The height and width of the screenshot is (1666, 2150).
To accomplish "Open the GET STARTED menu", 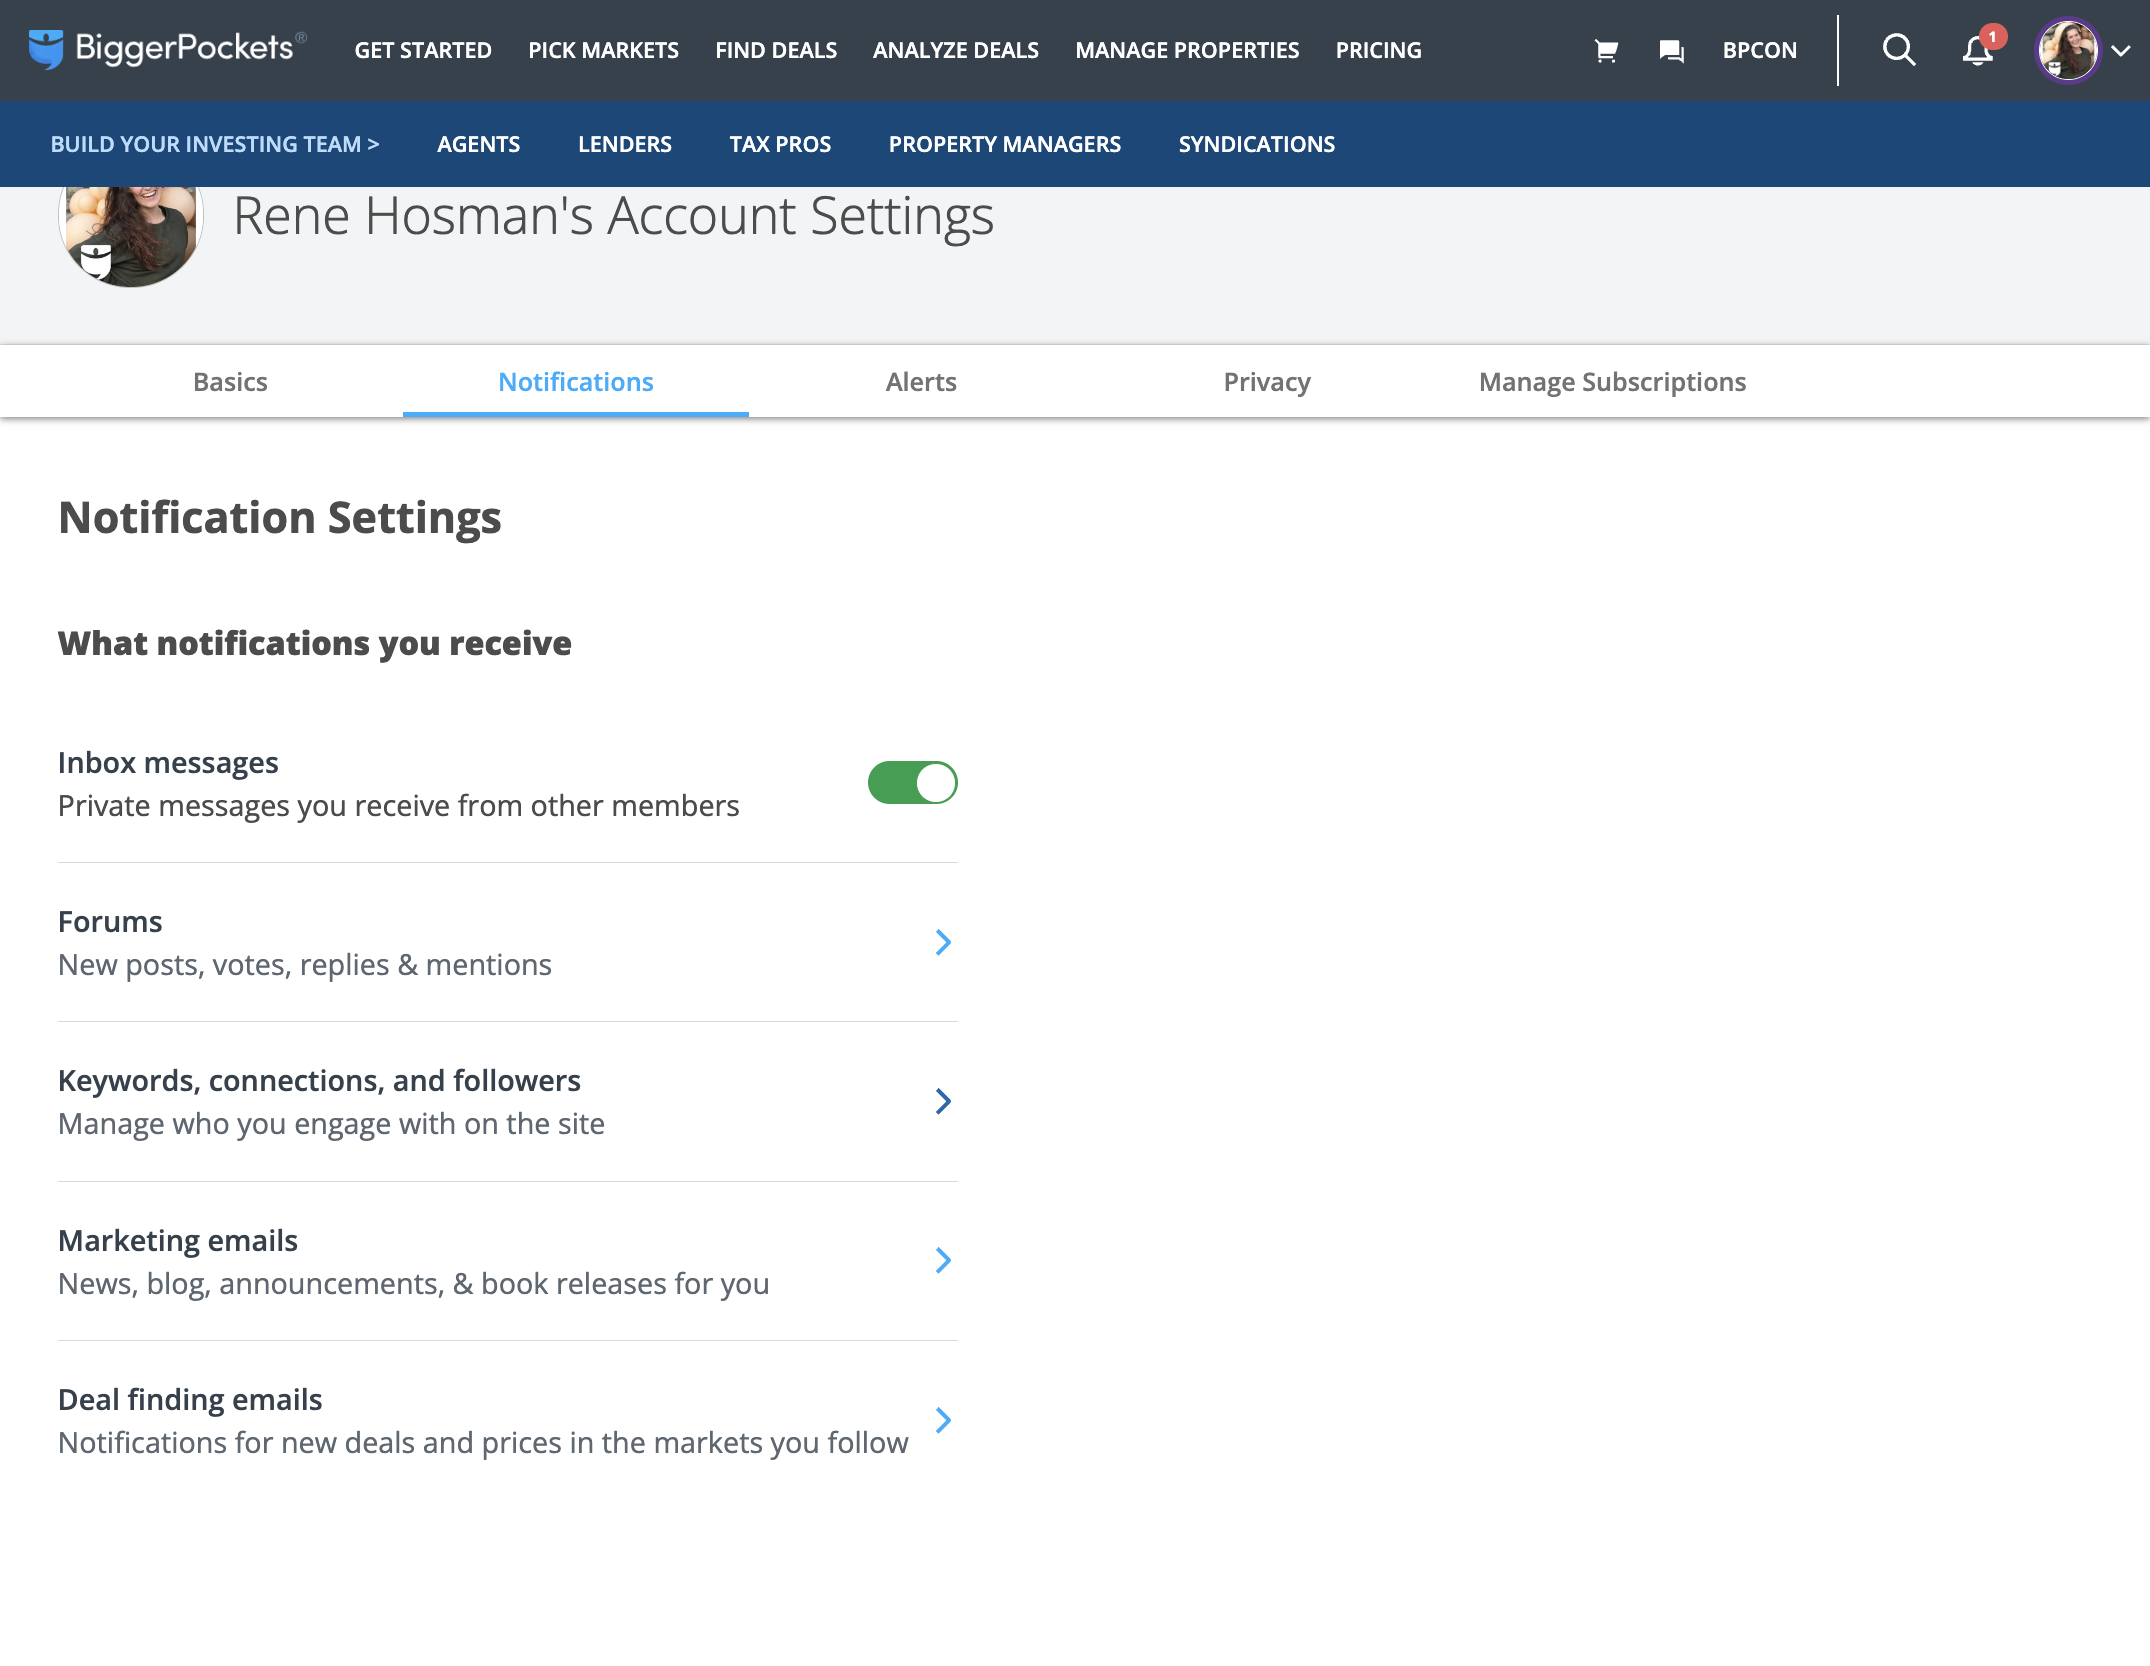I will 423,50.
